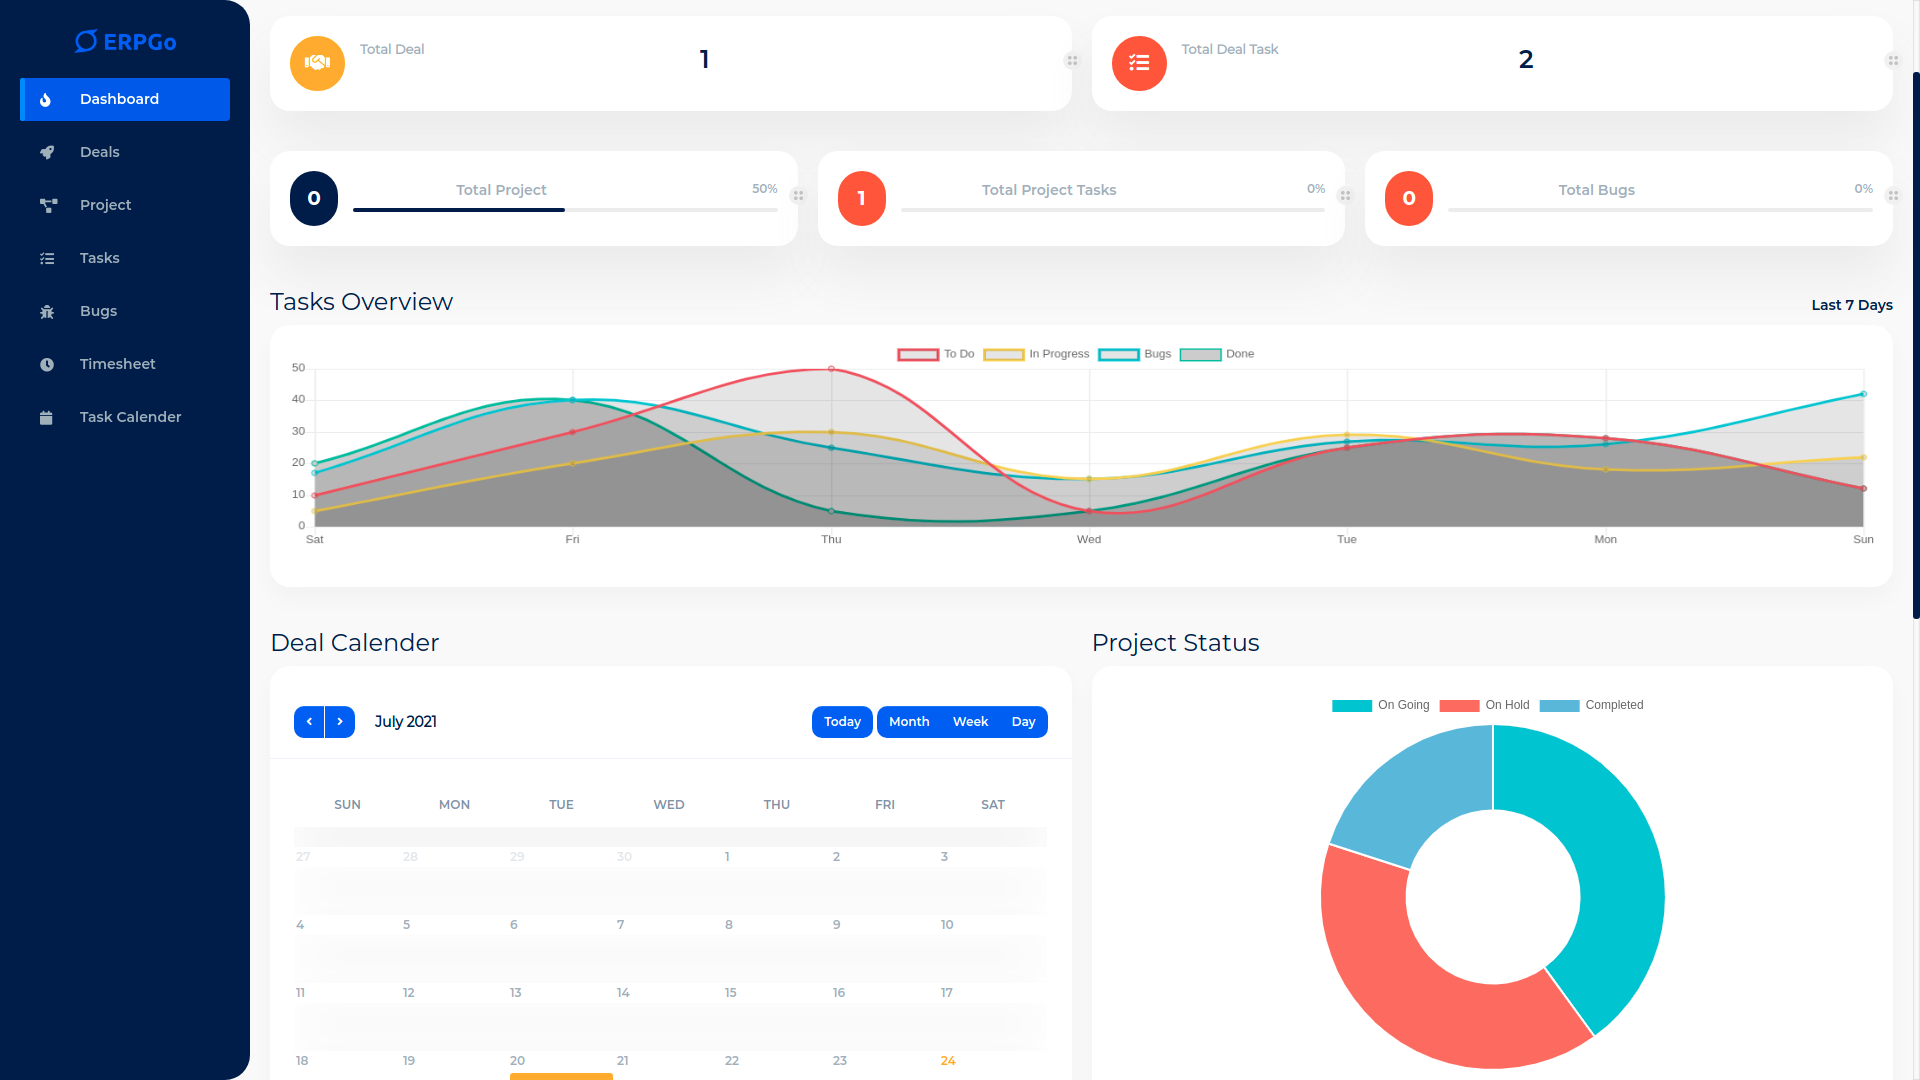Click the Deals rocket icon in sidebar

(47, 152)
